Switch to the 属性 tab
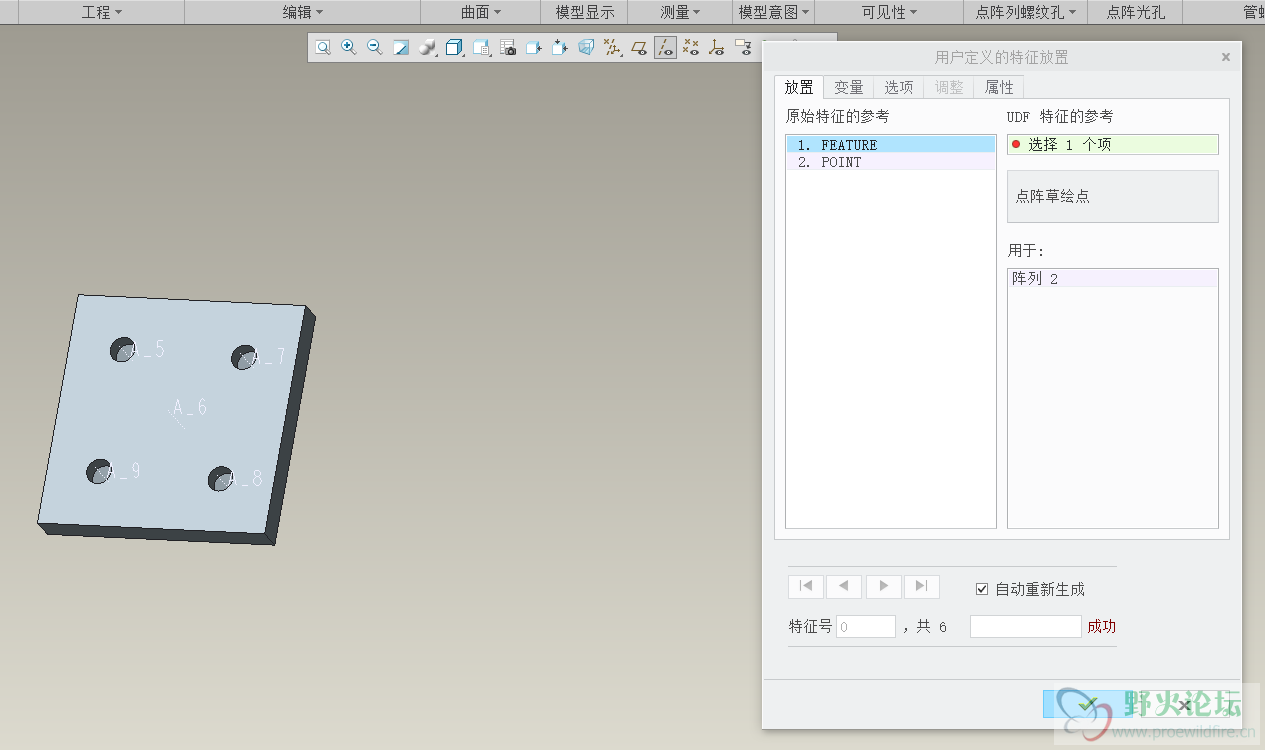The height and width of the screenshot is (750, 1265). point(999,87)
